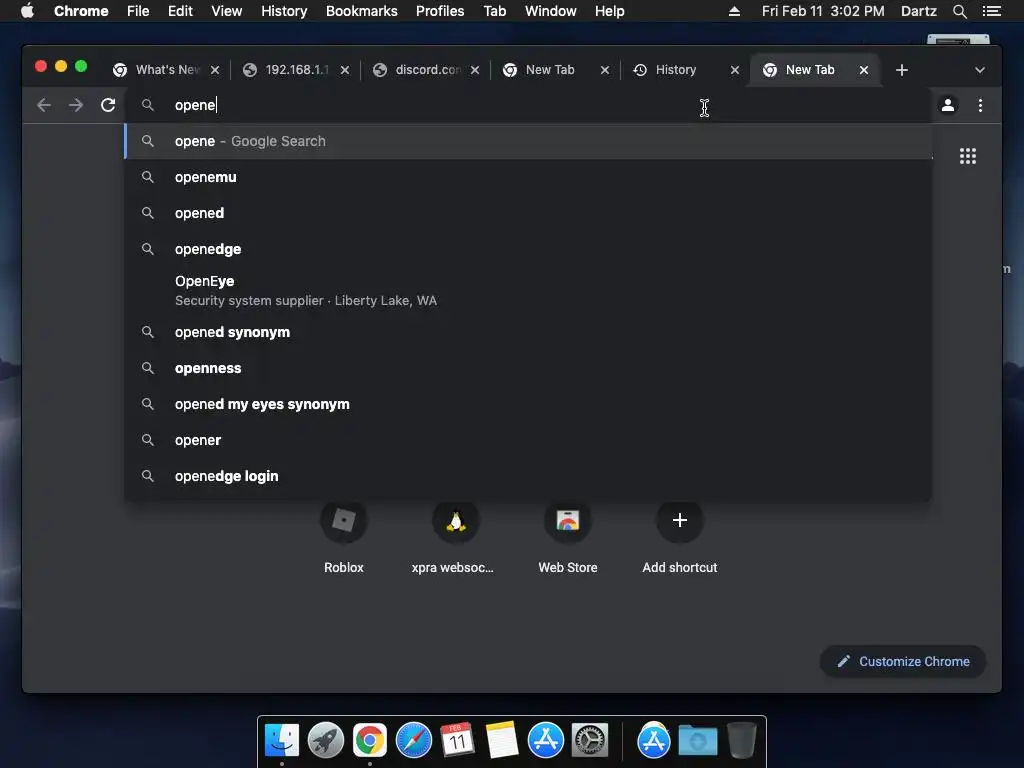This screenshot has height=768, width=1024.
Task: Open Spotlight search in menu bar
Action: coord(959,11)
